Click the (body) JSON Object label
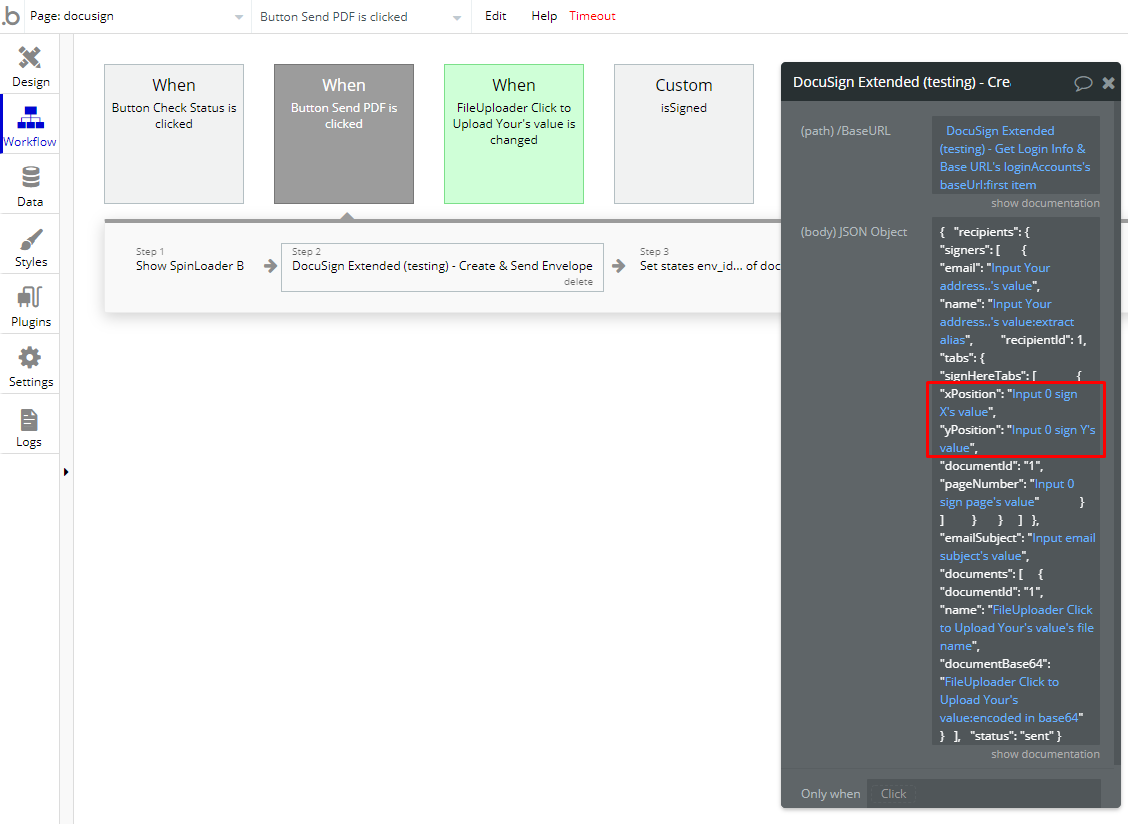Image resolution: width=1128 pixels, height=824 pixels. pos(854,232)
